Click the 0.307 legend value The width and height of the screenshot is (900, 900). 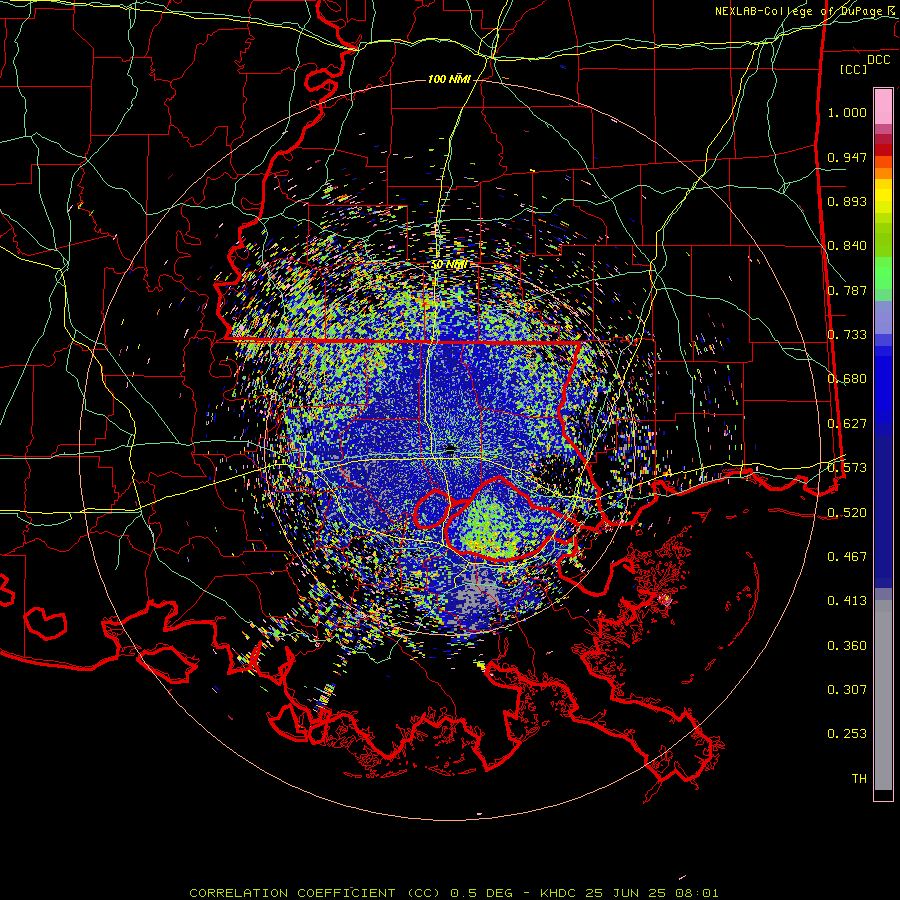847,690
